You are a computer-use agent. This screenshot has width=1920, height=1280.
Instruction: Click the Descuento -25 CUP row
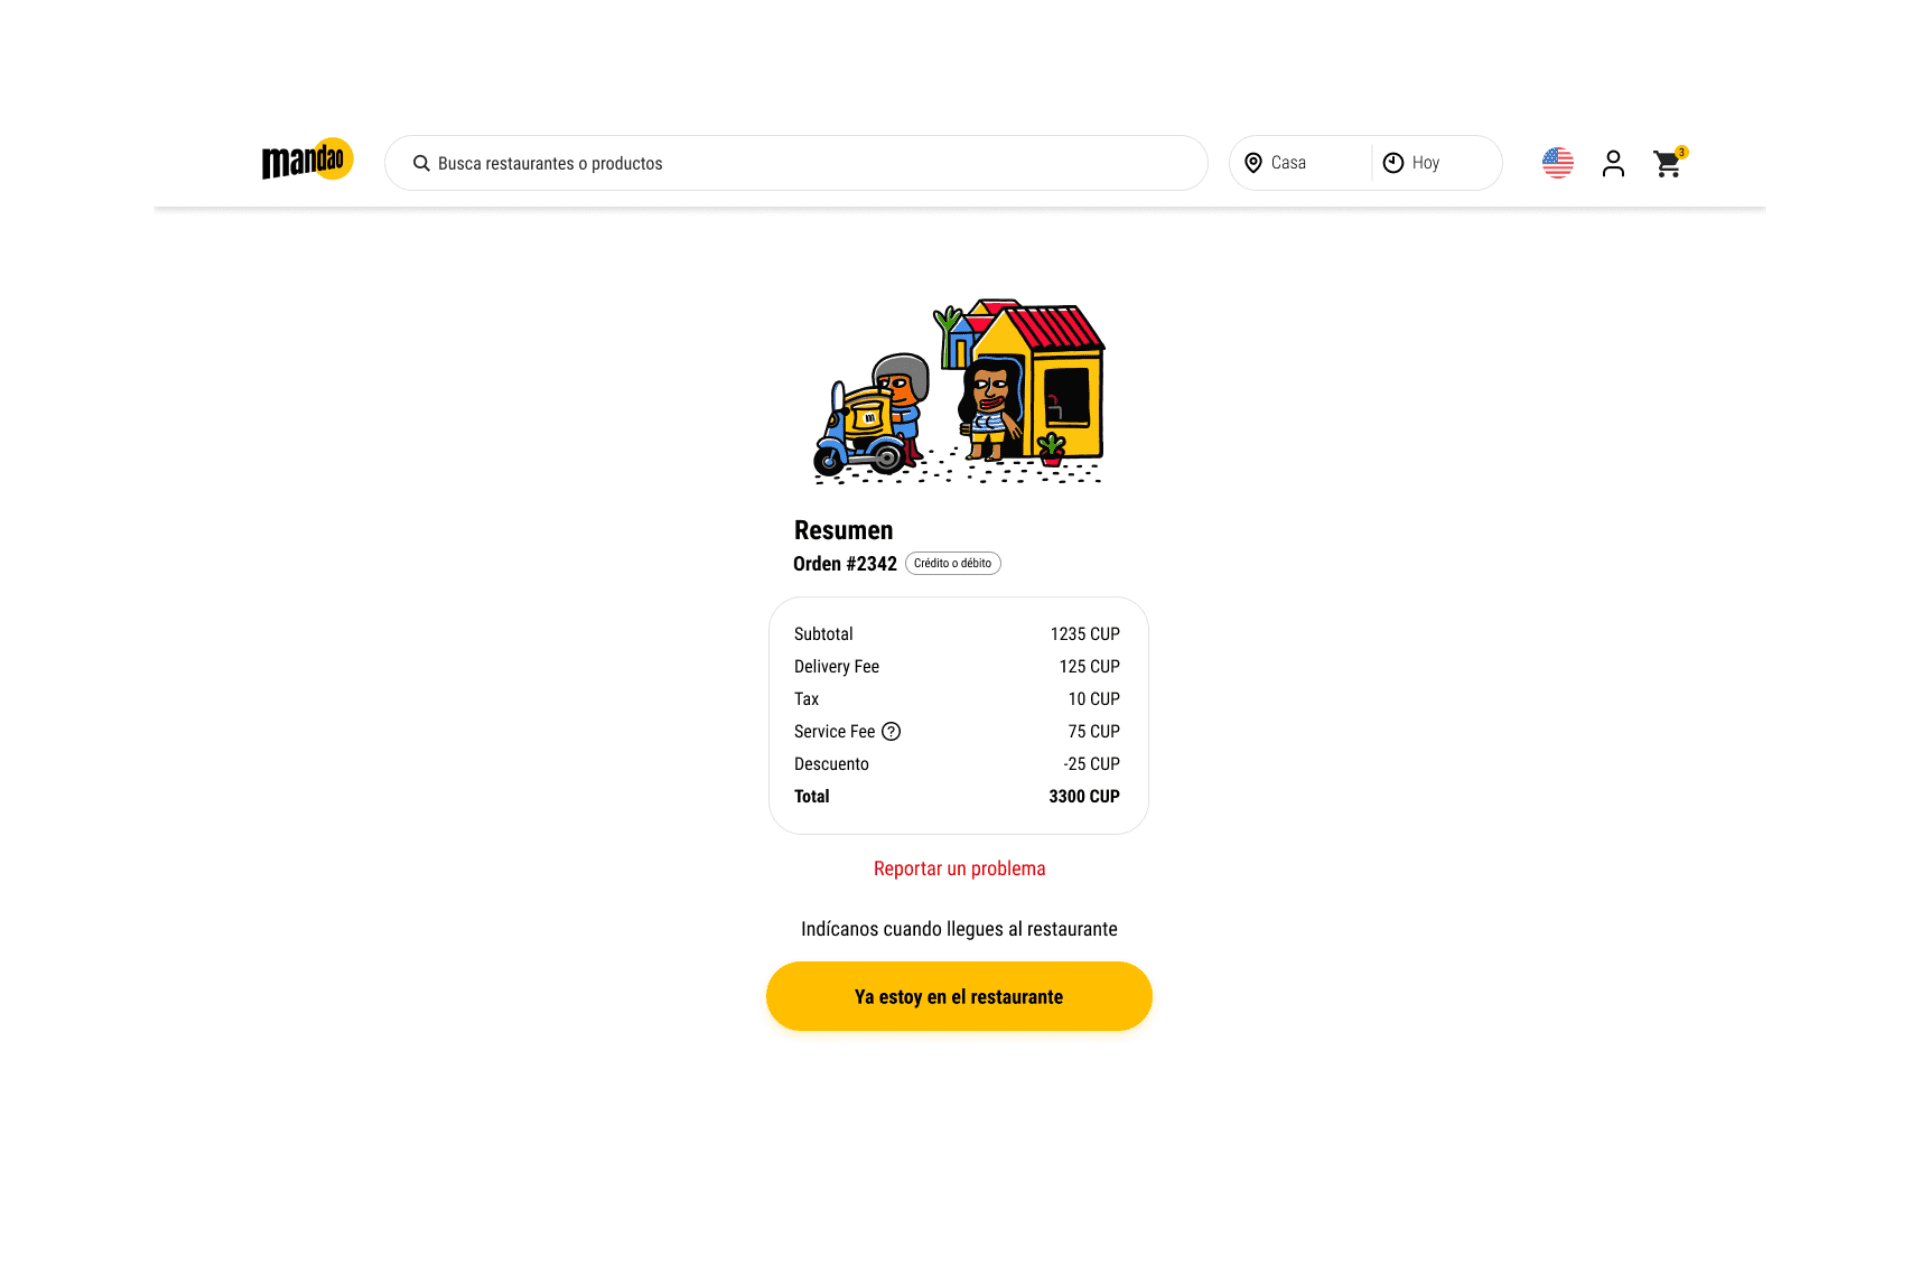[x=957, y=764]
